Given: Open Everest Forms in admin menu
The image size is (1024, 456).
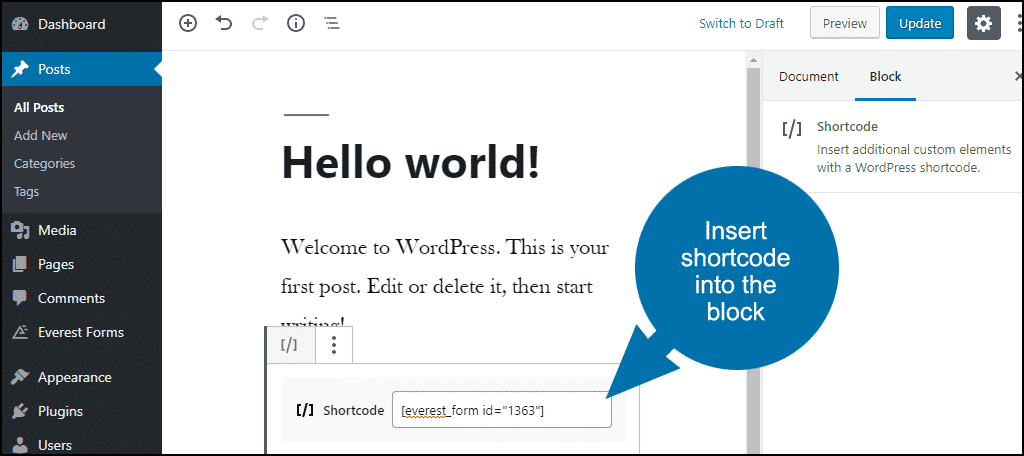Looking at the screenshot, I should [81, 332].
